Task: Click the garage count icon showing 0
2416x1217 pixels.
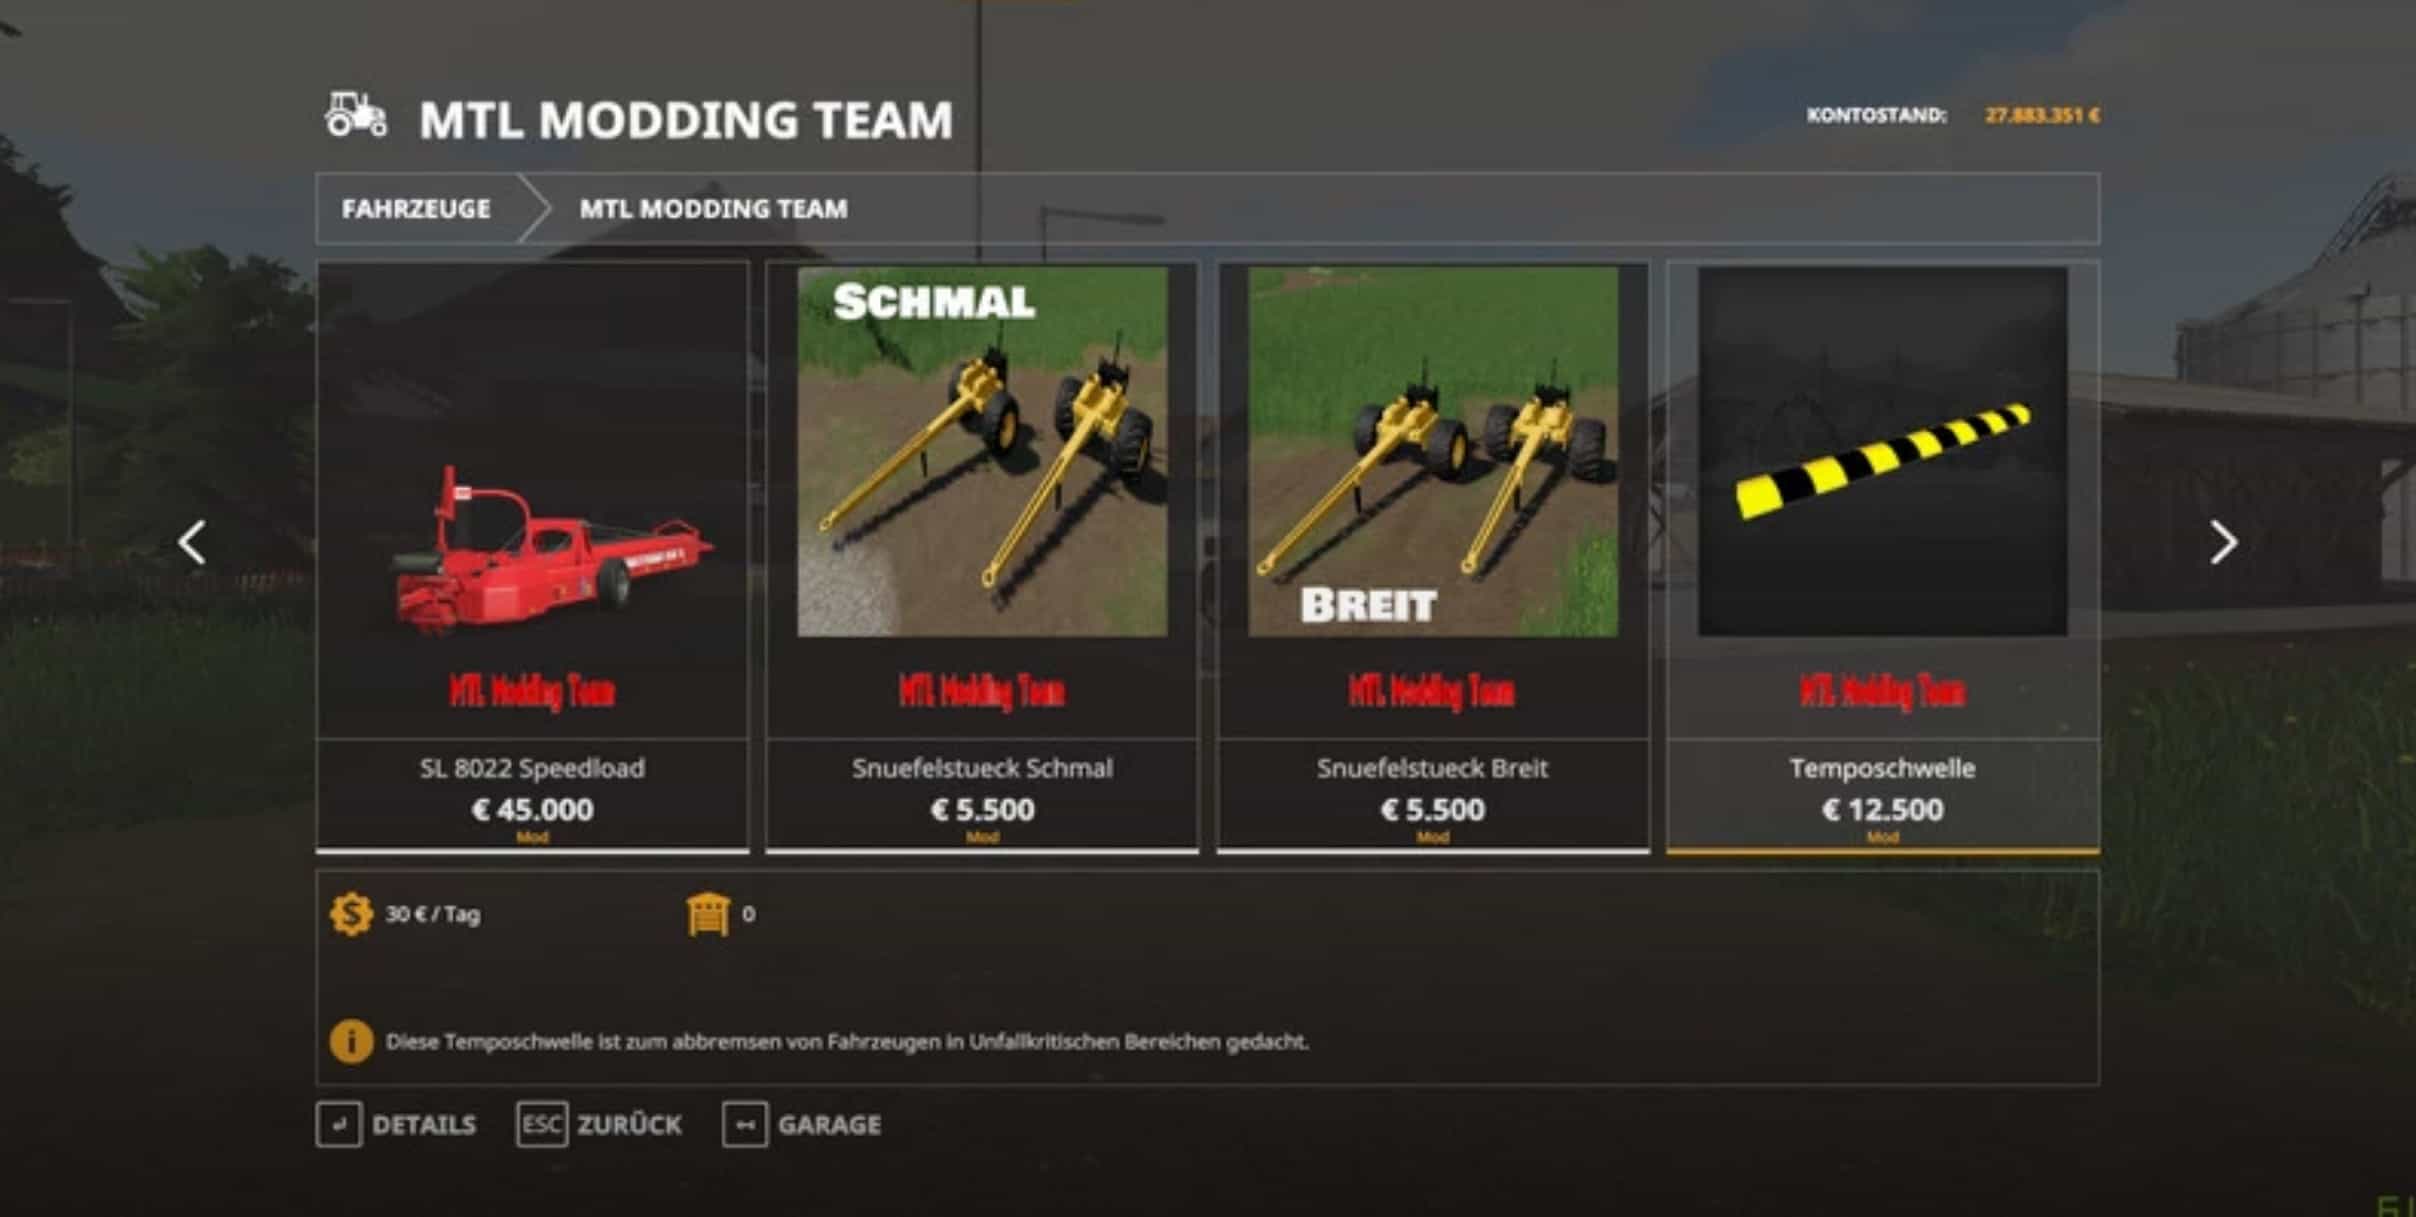Action: coord(708,914)
